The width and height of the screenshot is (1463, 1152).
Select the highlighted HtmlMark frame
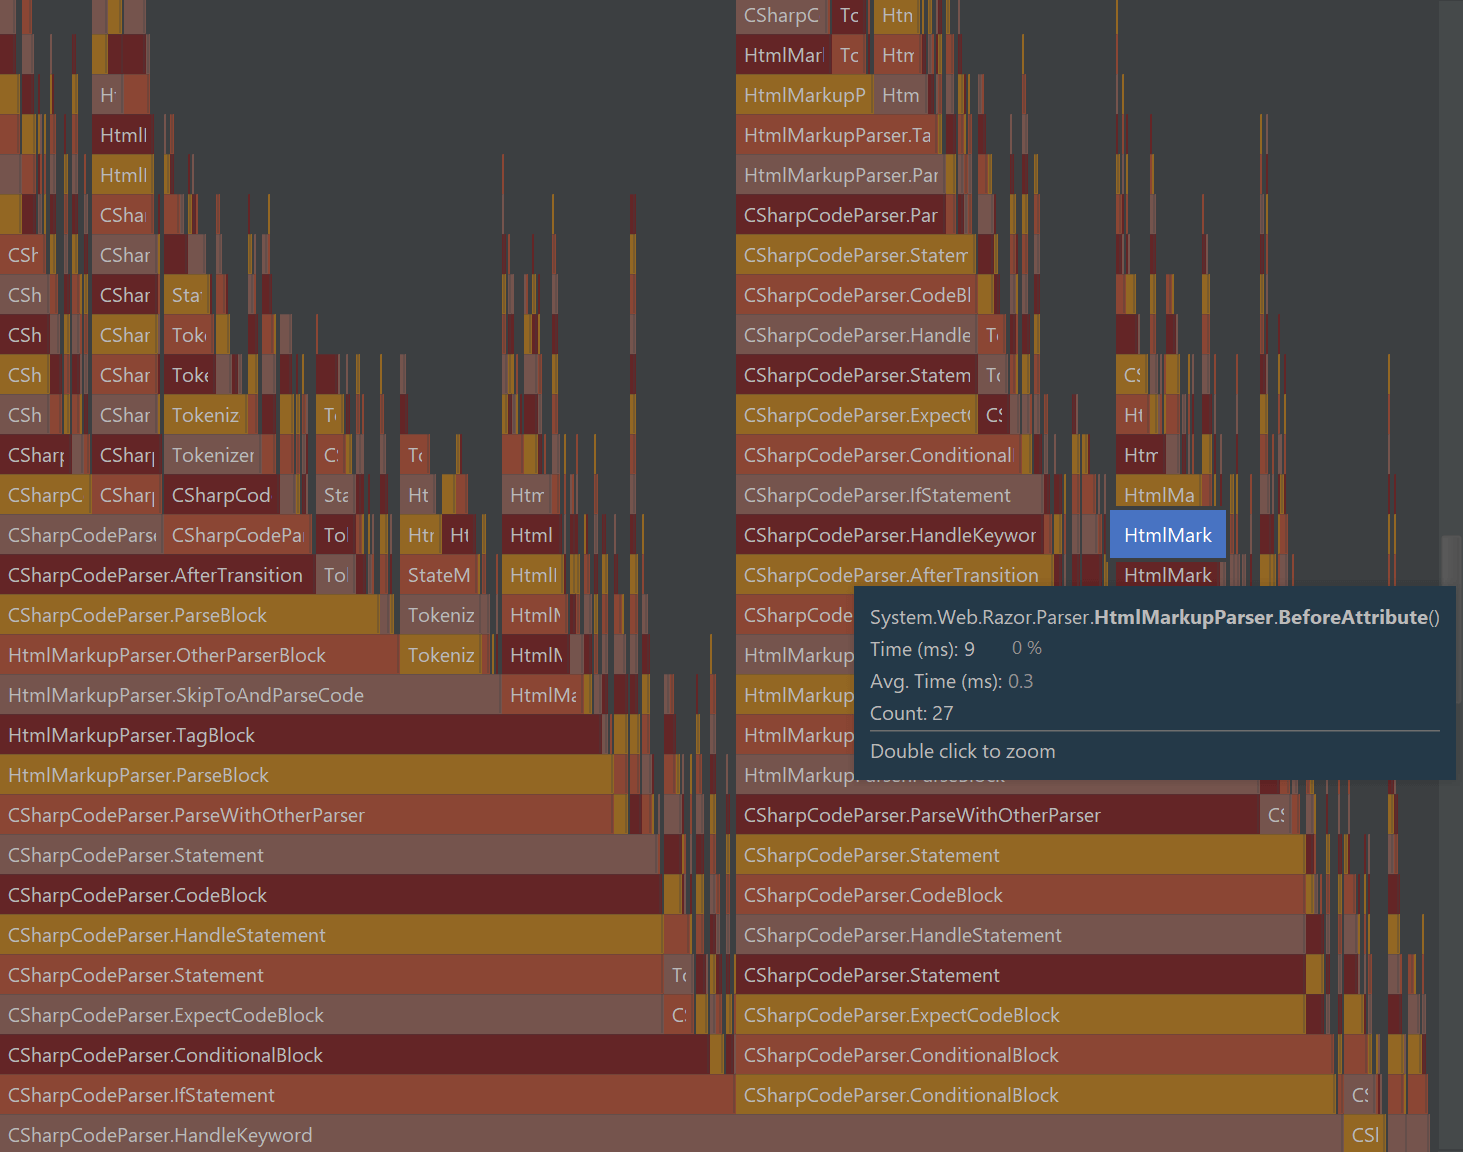[x=1166, y=534]
